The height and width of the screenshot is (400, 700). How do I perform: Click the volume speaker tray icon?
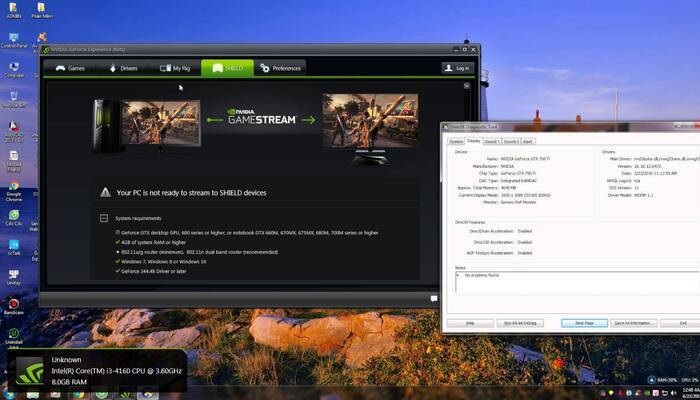674,393
